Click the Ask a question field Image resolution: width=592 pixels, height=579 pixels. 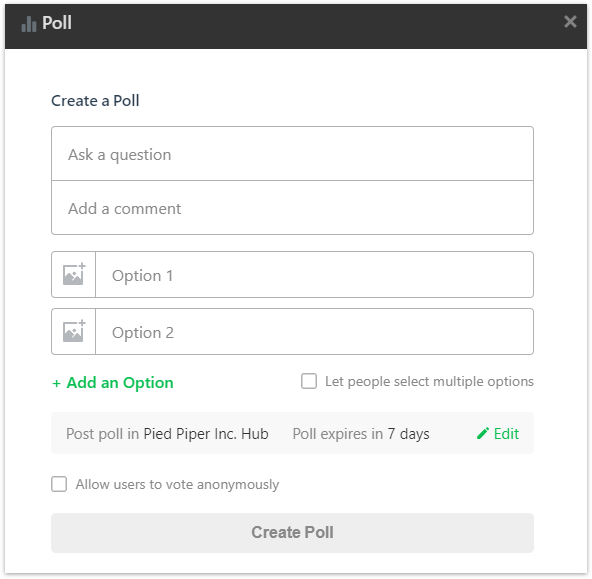pos(292,154)
